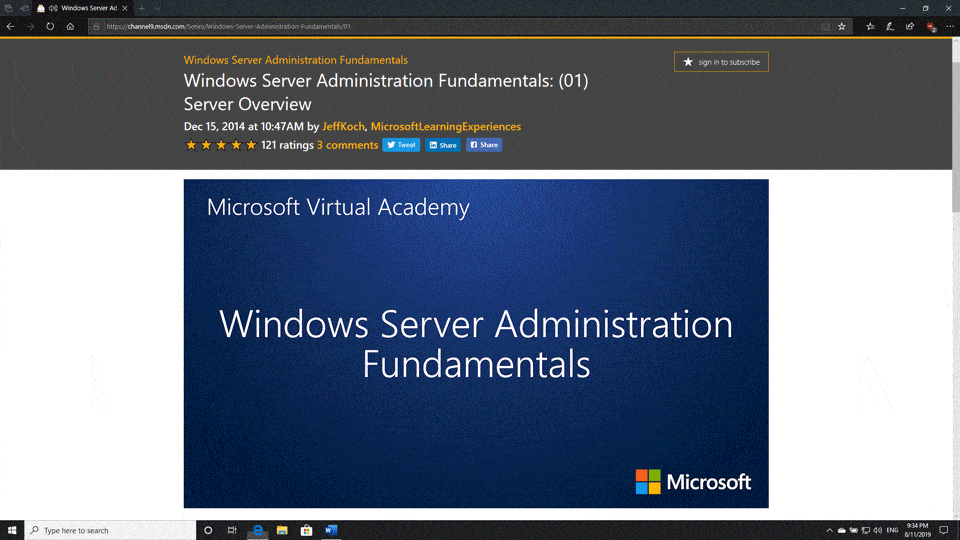Open JeffKoch author profile link

tap(343, 127)
